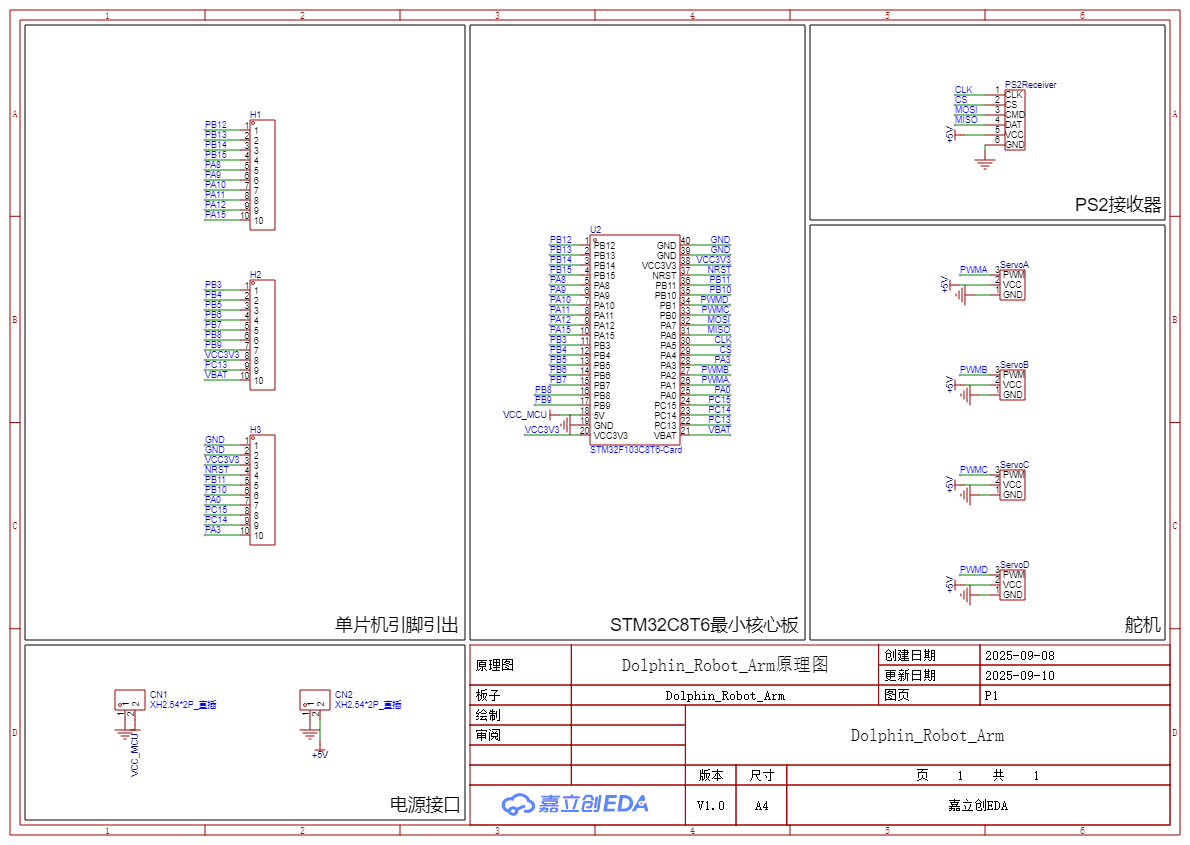The height and width of the screenshot is (845, 1190).
Task: Select the ServoA connector symbol
Action: click(1012, 285)
